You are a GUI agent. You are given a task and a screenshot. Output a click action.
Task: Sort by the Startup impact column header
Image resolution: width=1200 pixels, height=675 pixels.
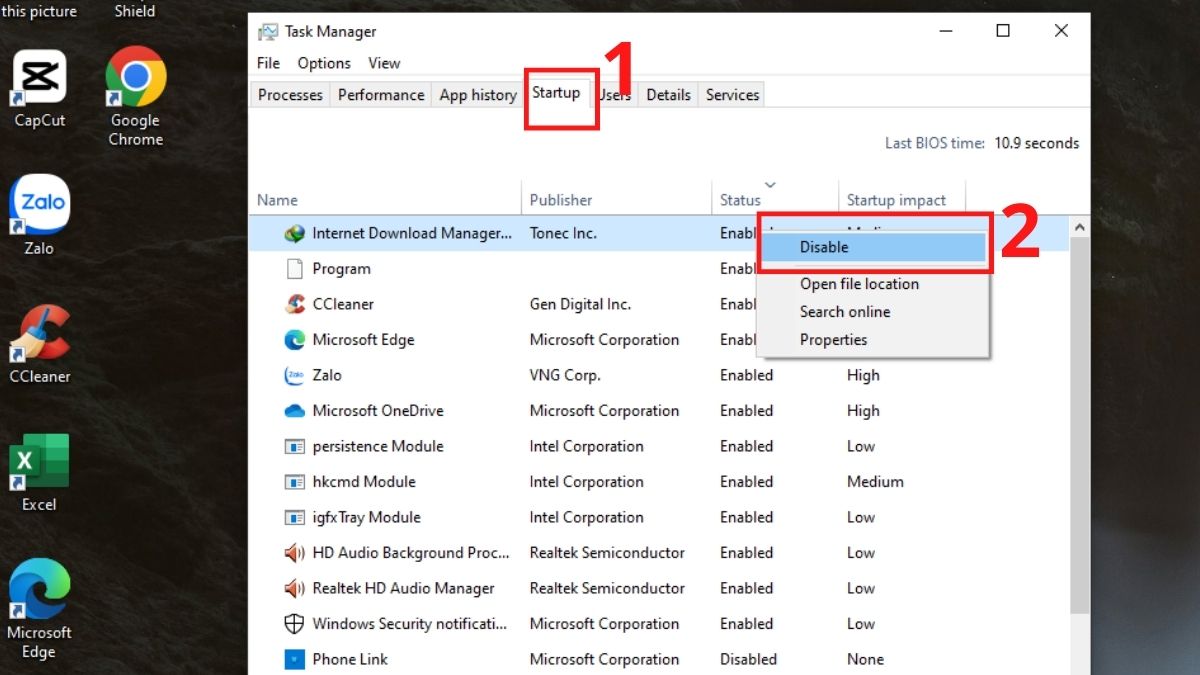pyautogui.click(x=901, y=200)
